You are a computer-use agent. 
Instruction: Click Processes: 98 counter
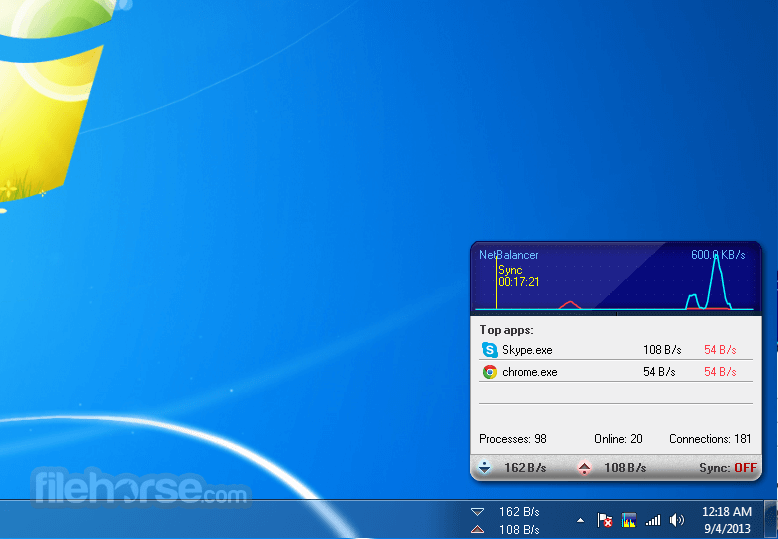click(x=513, y=439)
